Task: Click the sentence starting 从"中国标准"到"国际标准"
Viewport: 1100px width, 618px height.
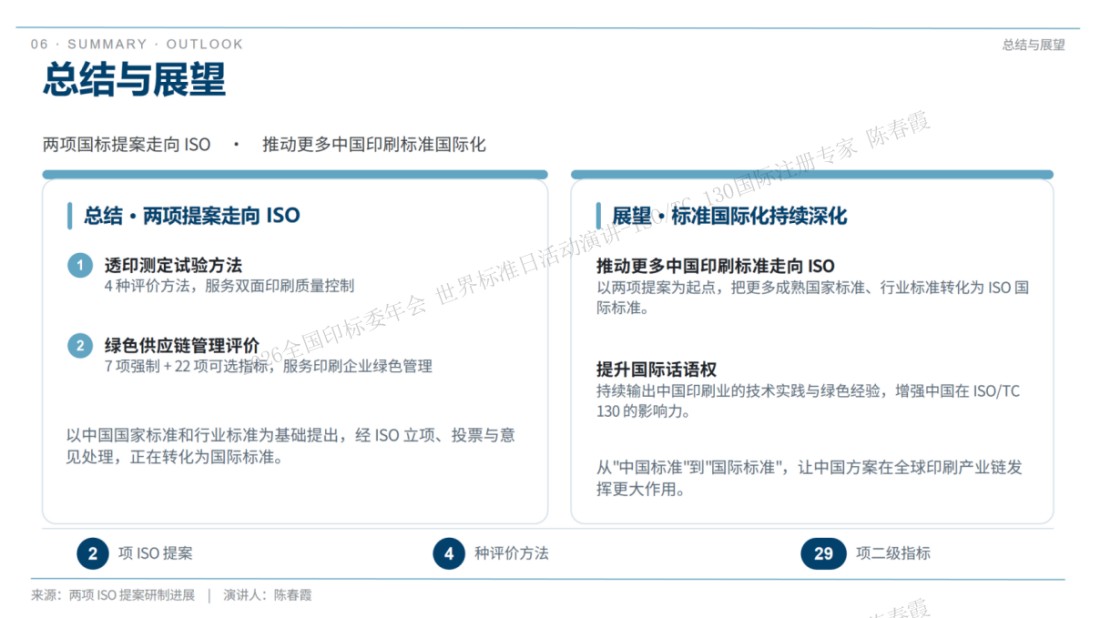Action: click(x=809, y=478)
